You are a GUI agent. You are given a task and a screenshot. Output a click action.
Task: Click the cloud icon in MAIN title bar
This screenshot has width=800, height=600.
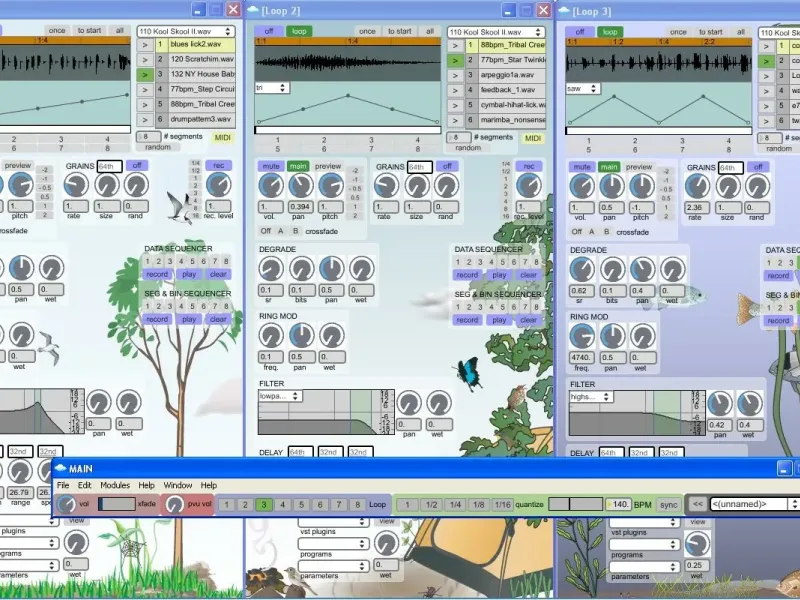(61, 468)
